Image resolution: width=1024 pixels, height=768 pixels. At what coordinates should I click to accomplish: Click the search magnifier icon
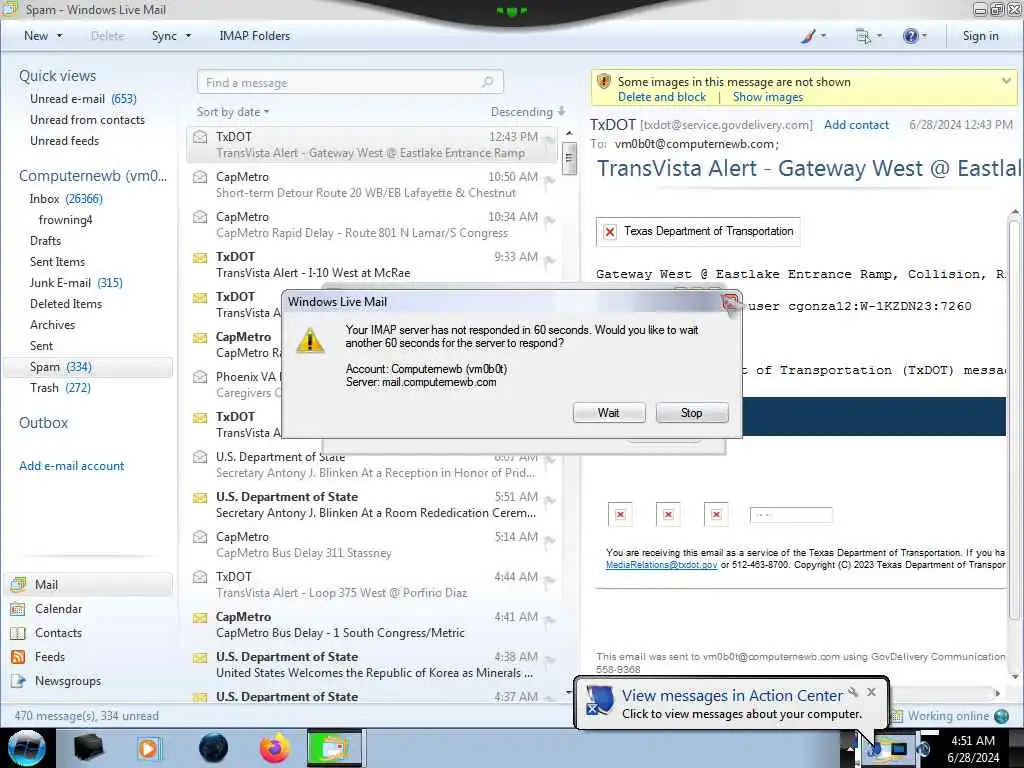(x=487, y=82)
